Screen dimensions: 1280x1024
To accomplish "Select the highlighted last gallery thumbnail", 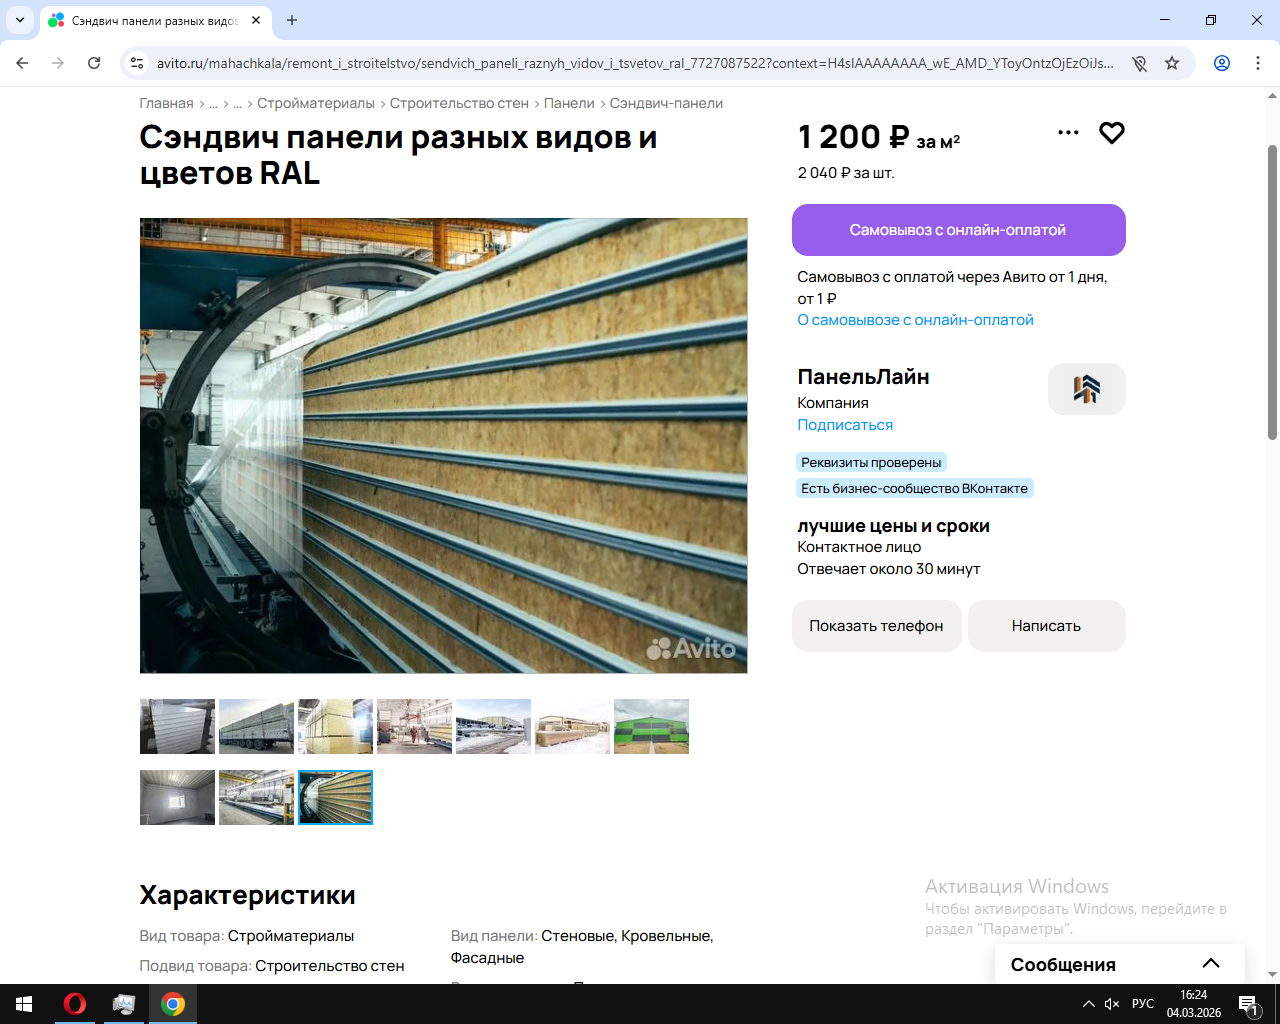I will (x=335, y=797).
